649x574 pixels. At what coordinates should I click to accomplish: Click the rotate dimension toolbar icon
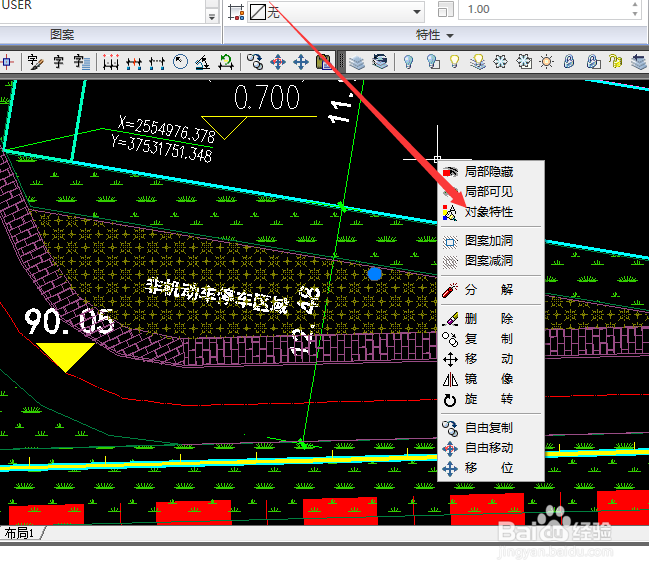pyautogui.click(x=226, y=62)
